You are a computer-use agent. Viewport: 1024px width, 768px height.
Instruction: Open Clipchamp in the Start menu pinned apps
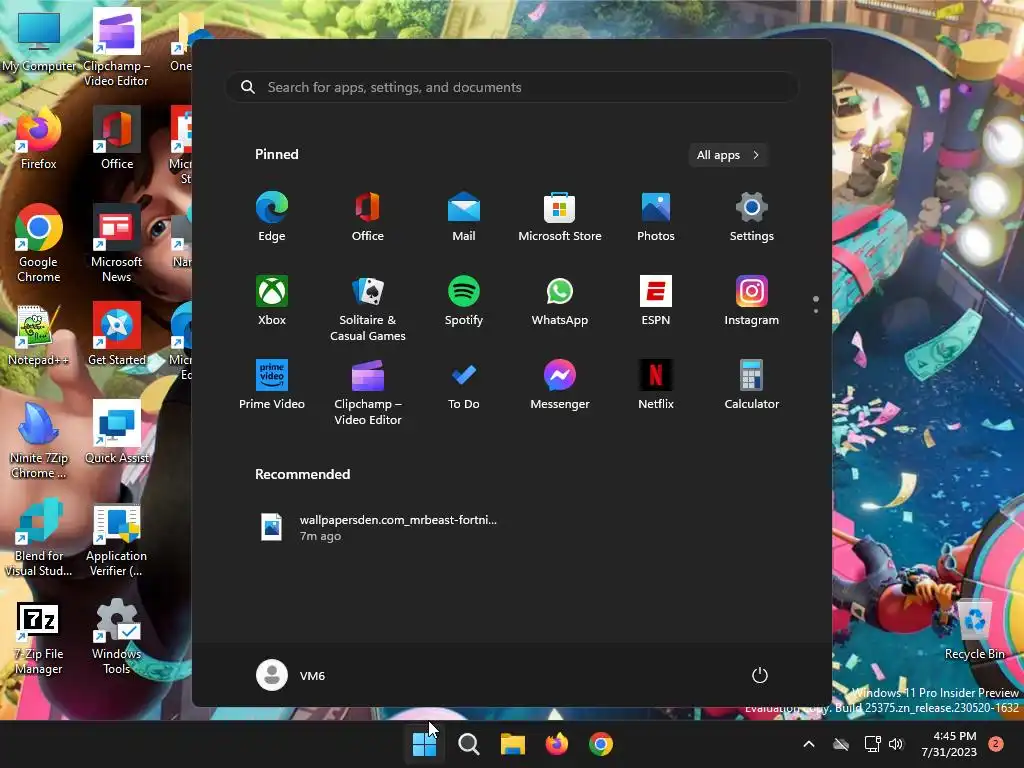(x=368, y=392)
